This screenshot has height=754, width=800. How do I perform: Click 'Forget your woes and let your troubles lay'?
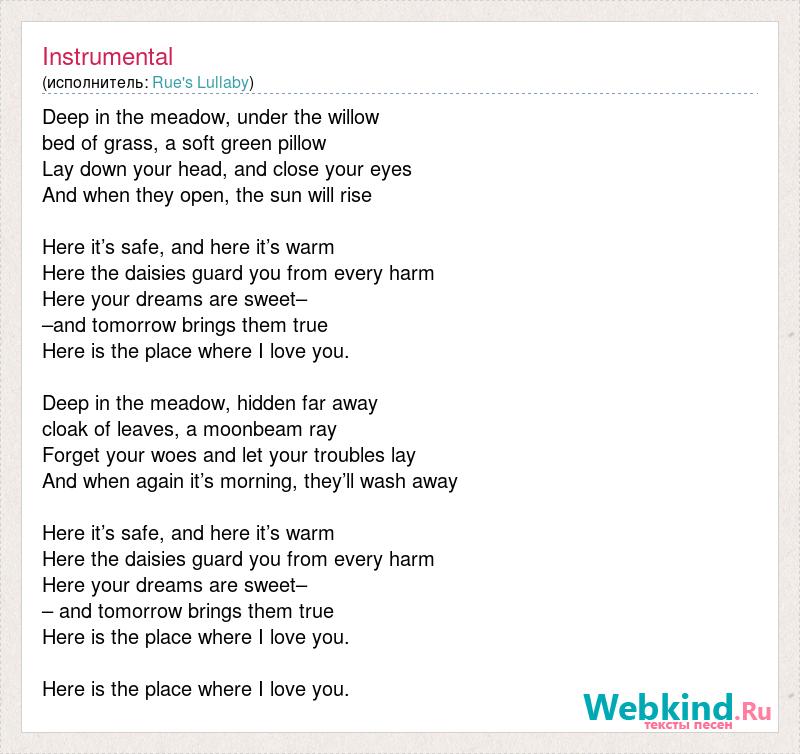(x=229, y=456)
